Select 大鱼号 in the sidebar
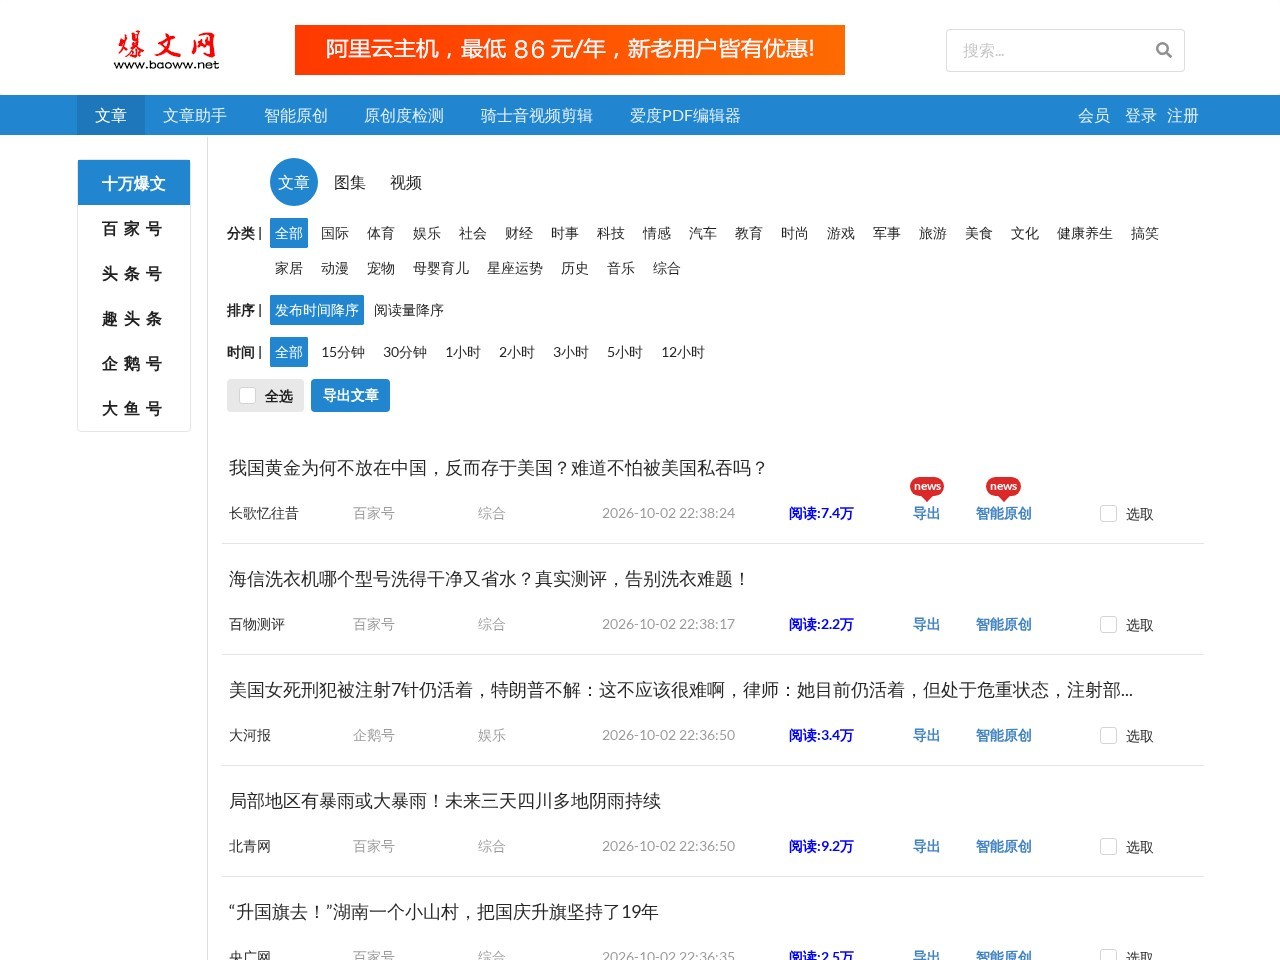The width and height of the screenshot is (1280, 960). click(x=133, y=409)
